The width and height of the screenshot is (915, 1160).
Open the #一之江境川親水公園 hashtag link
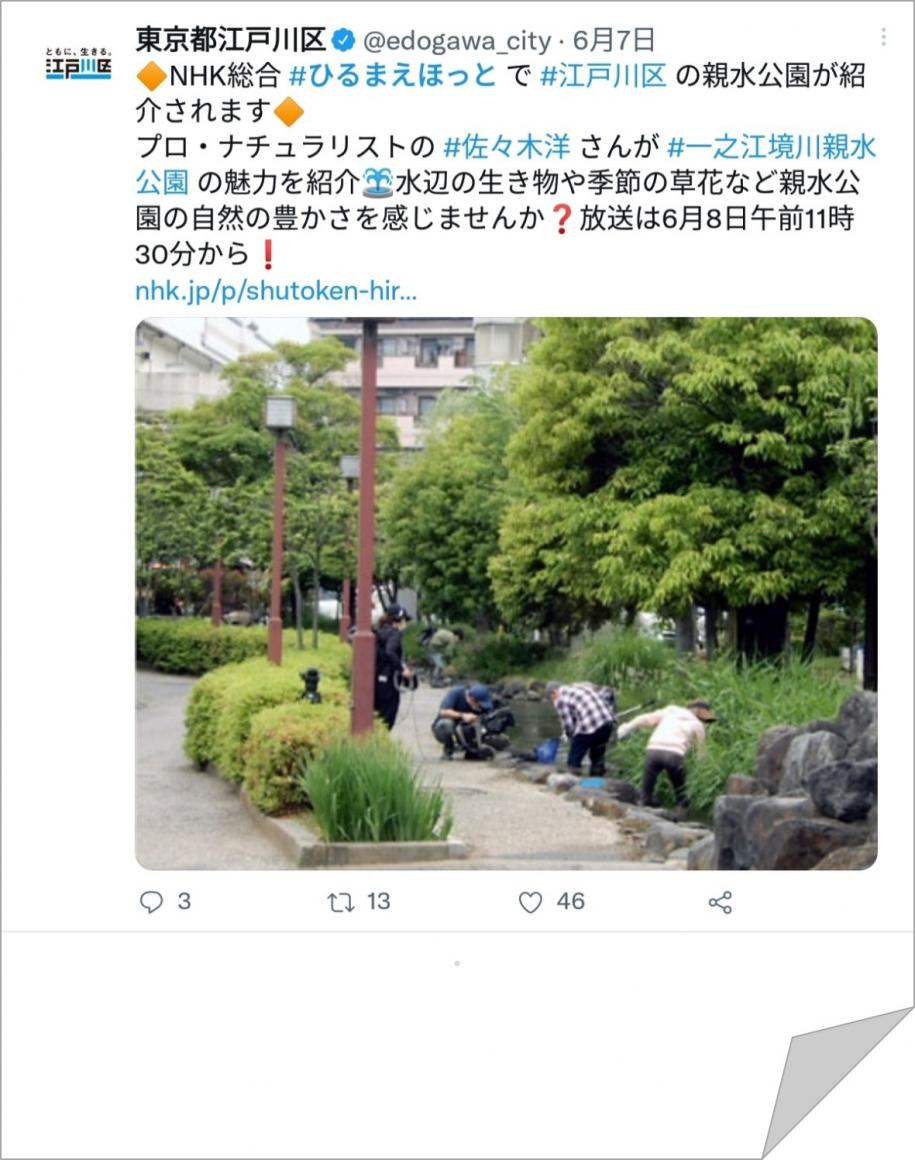coord(506,165)
